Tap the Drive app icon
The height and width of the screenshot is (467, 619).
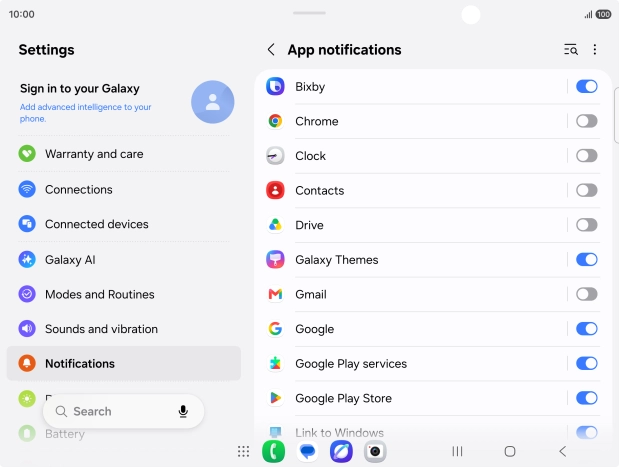(x=275, y=225)
